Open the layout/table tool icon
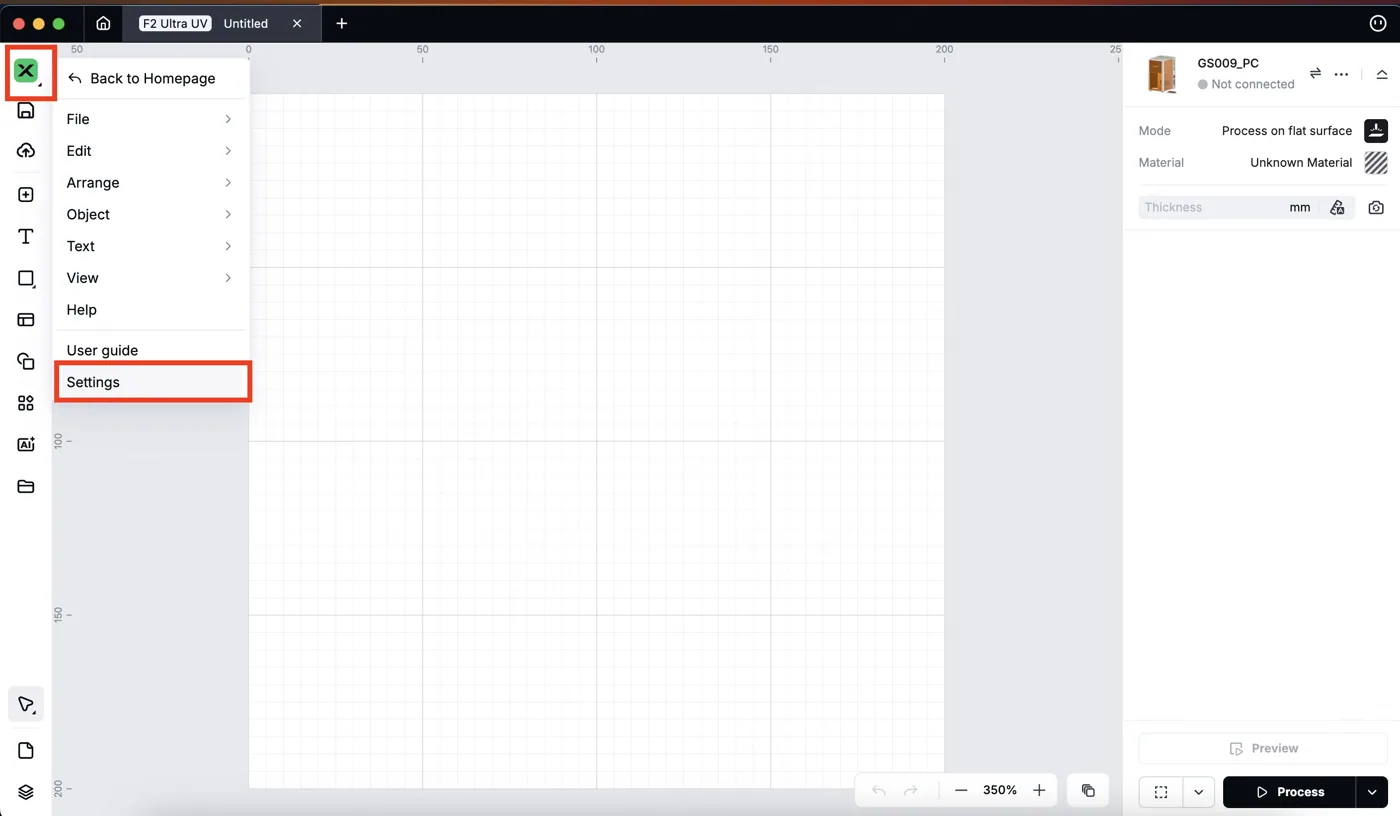1400x816 pixels. click(x=26, y=320)
